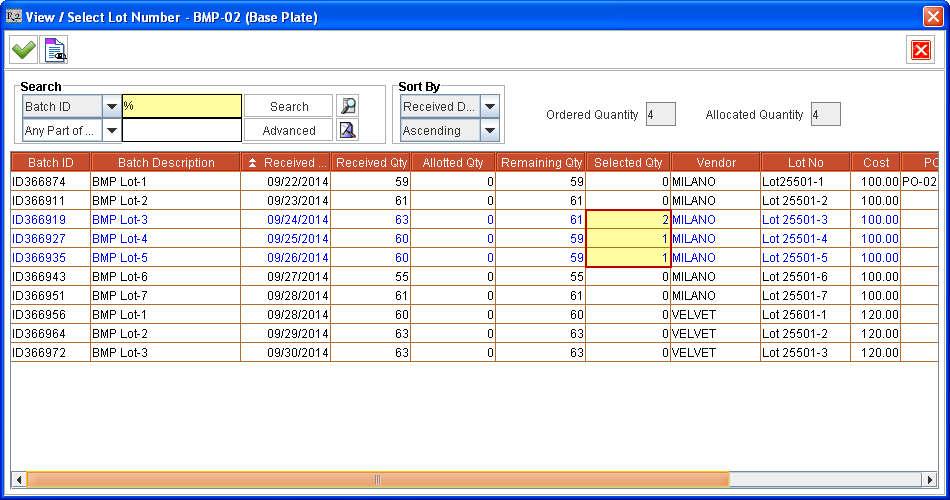Expand the Ascending sort order dropdown
Image resolution: width=950 pixels, height=500 pixels.
pyautogui.click(x=490, y=130)
